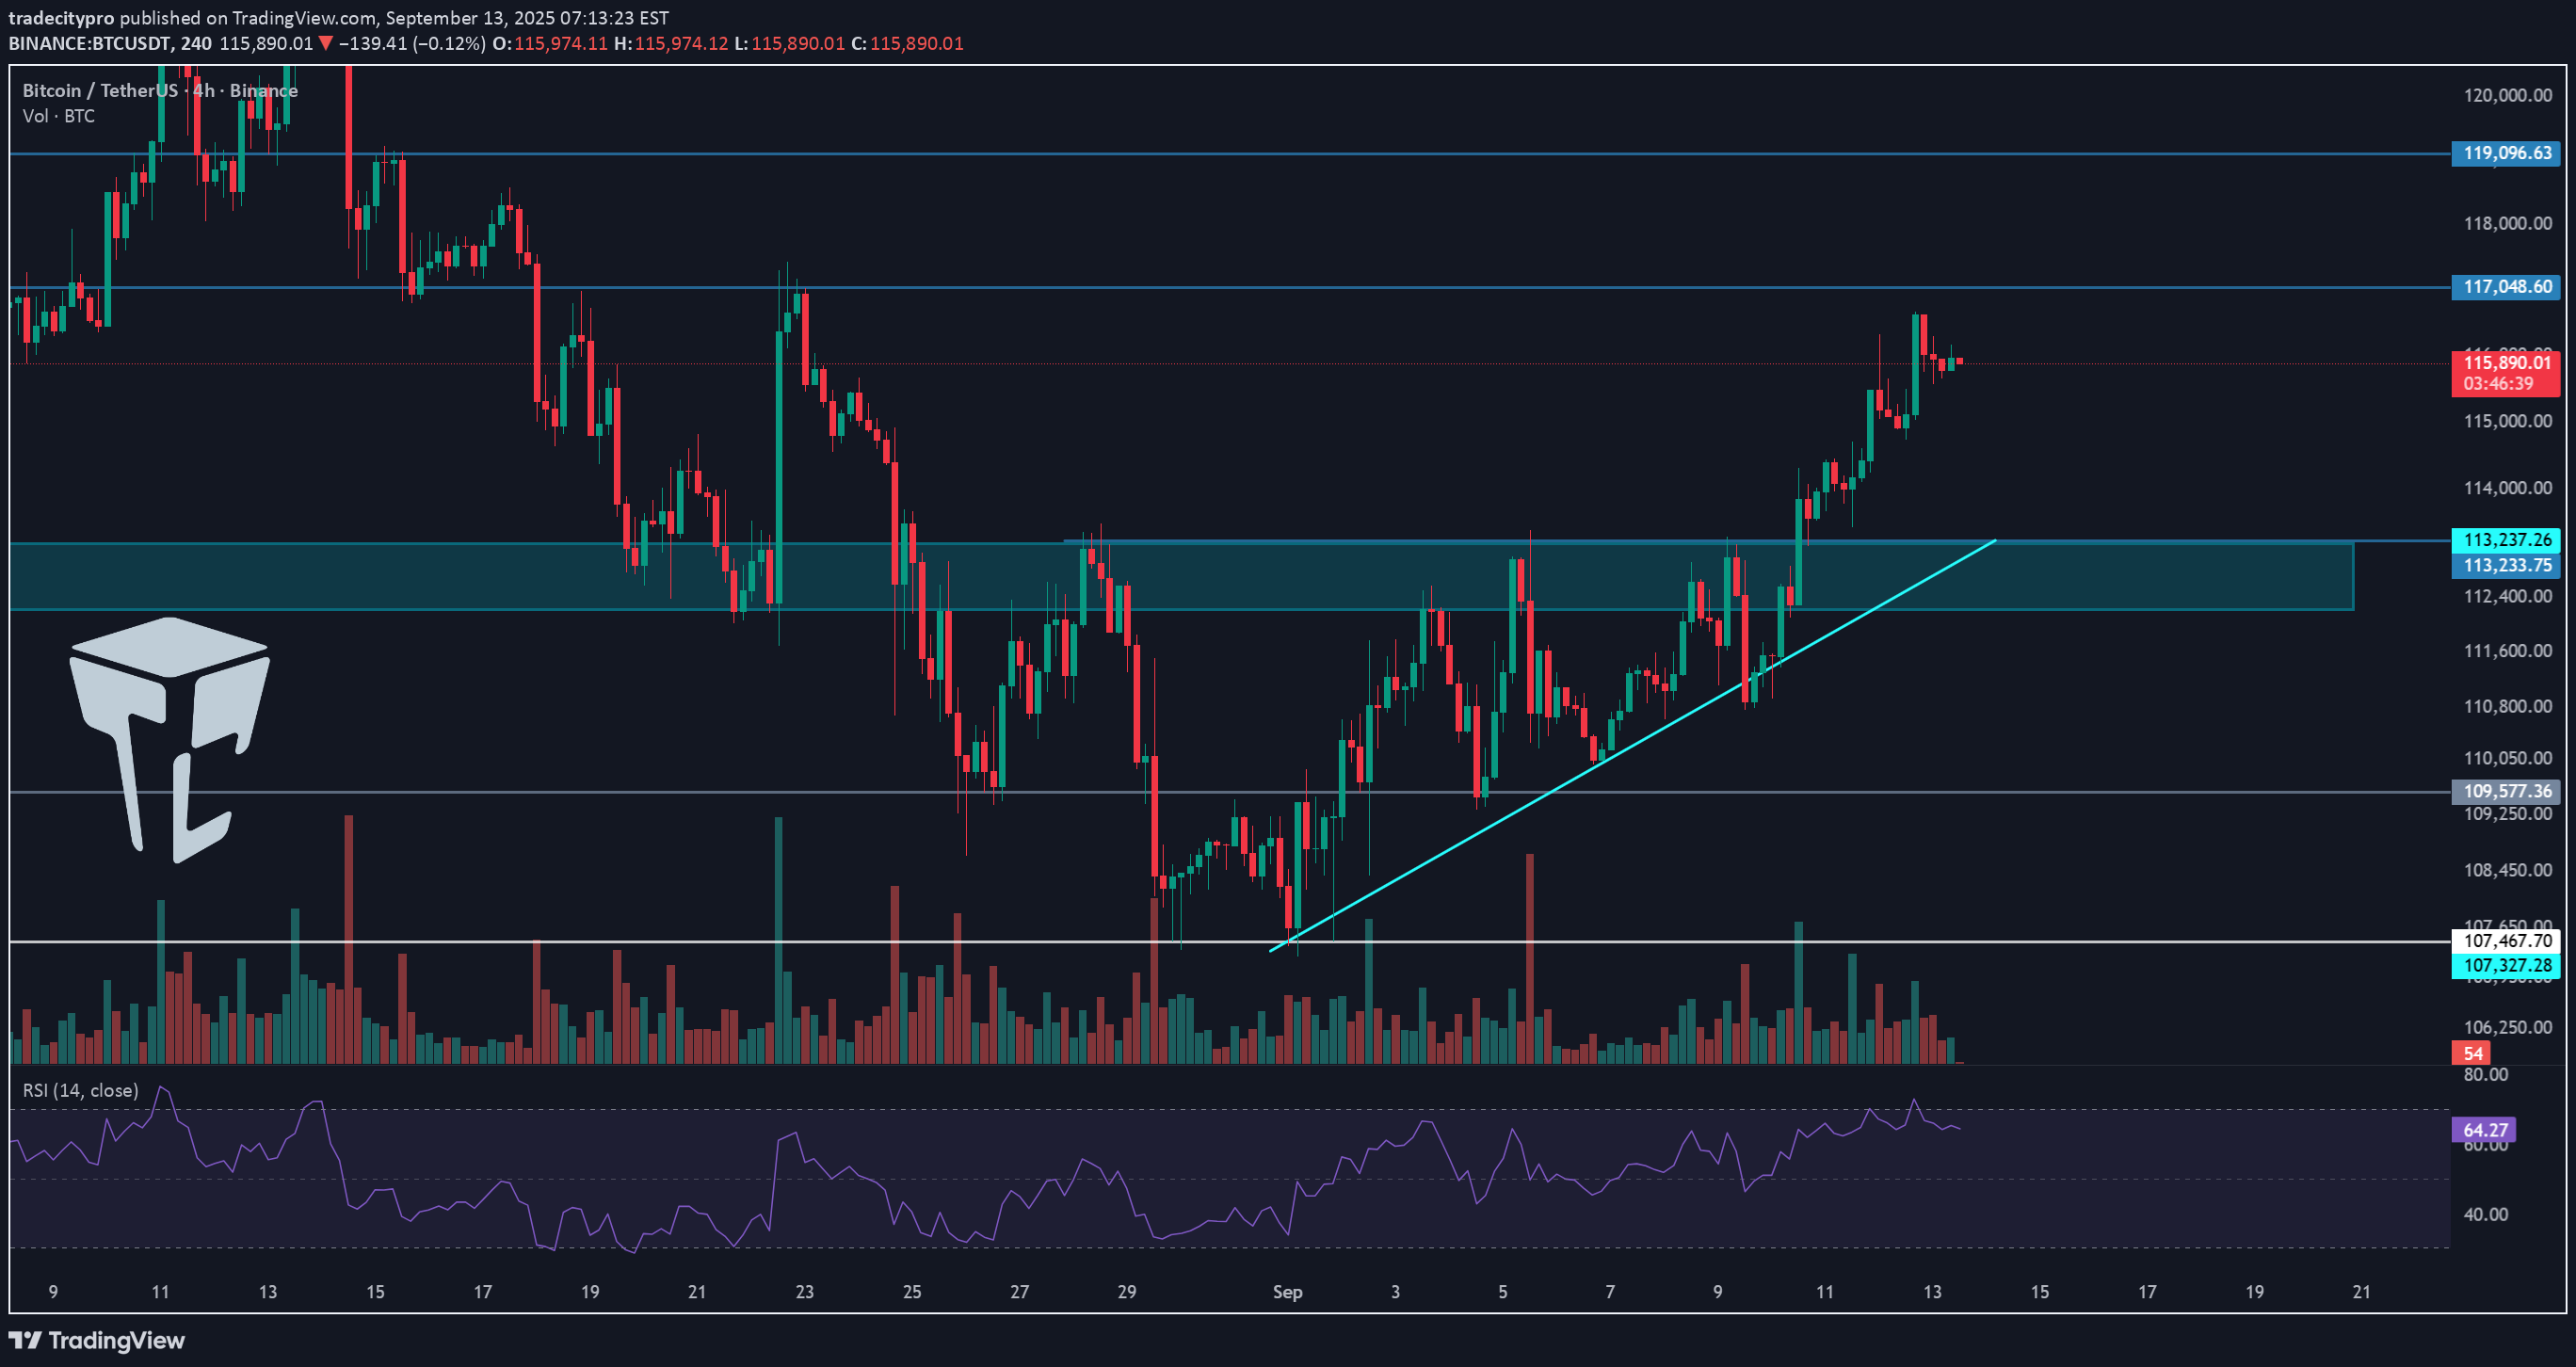Click the TradingView logo at the bottom

pyautogui.click(x=97, y=1340)
